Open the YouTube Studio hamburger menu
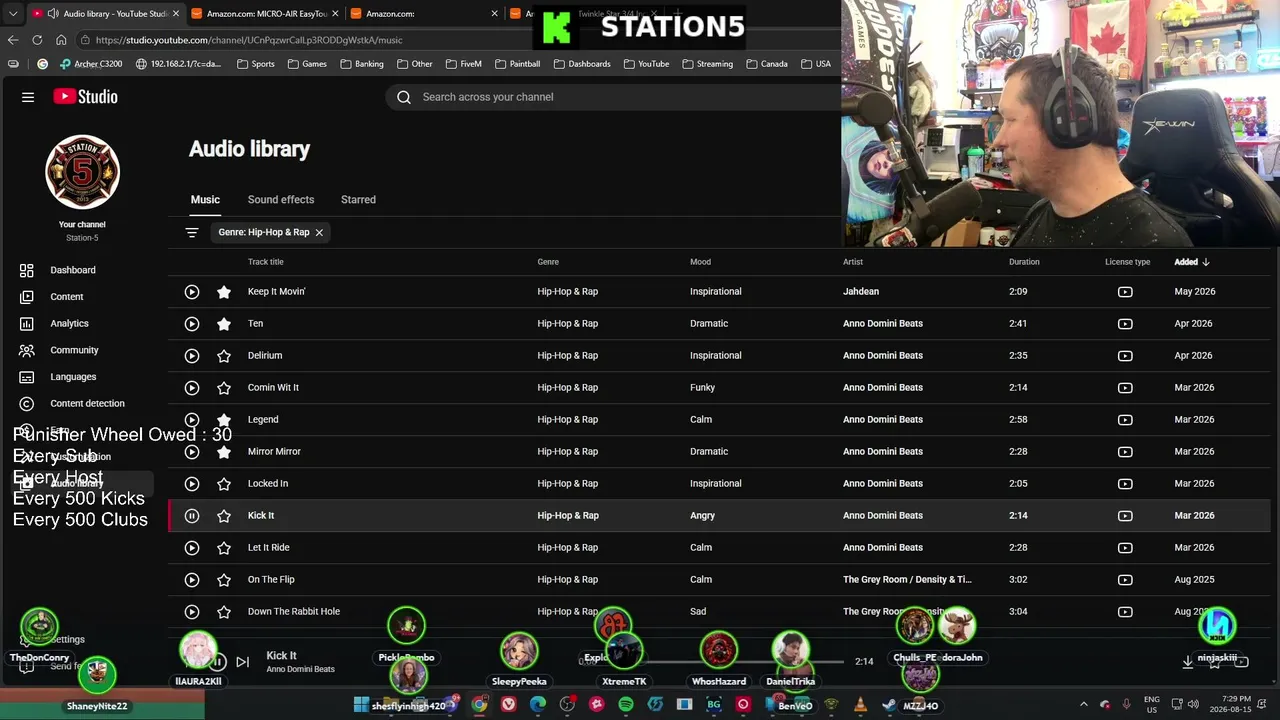The image size is (1280, 720). (x=28, y=97)
